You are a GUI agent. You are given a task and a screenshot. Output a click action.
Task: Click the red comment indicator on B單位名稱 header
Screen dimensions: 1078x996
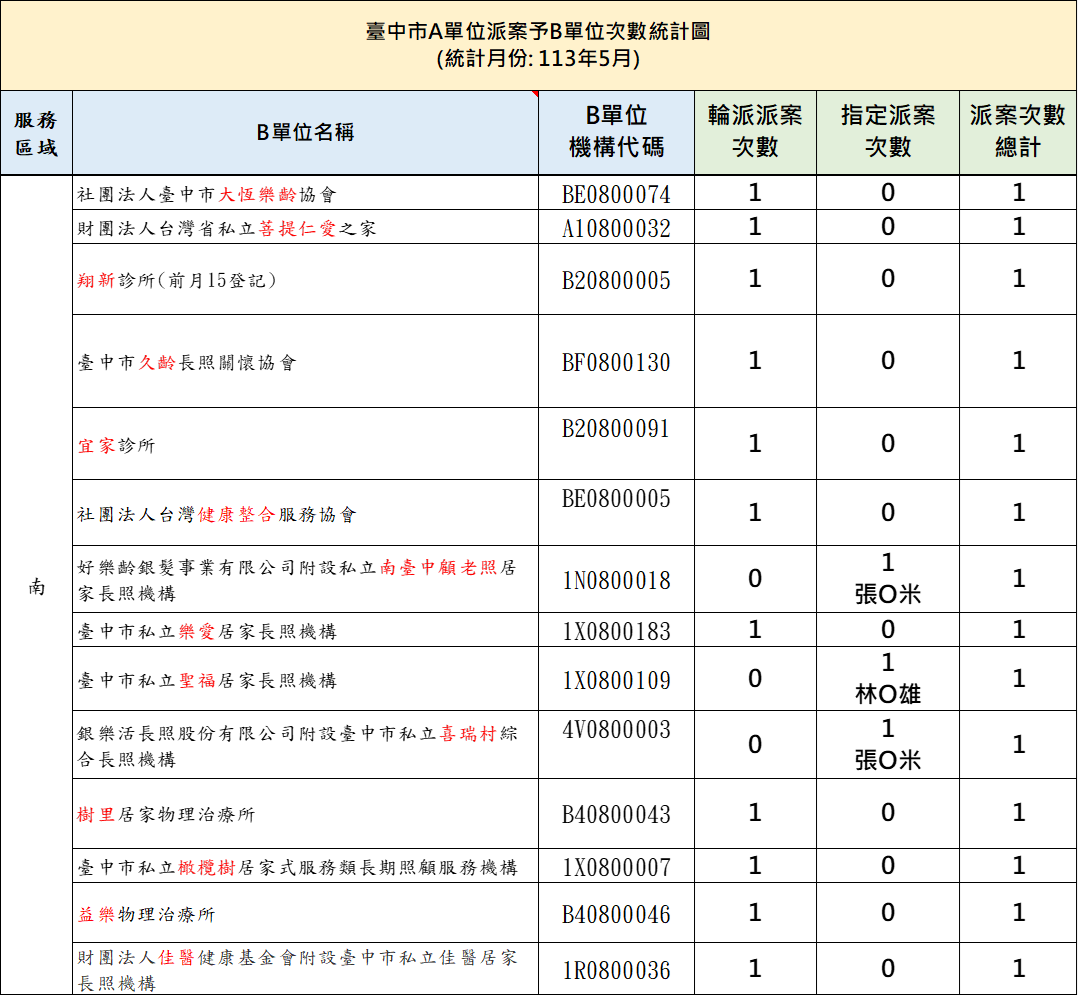(x=536, y=93)
